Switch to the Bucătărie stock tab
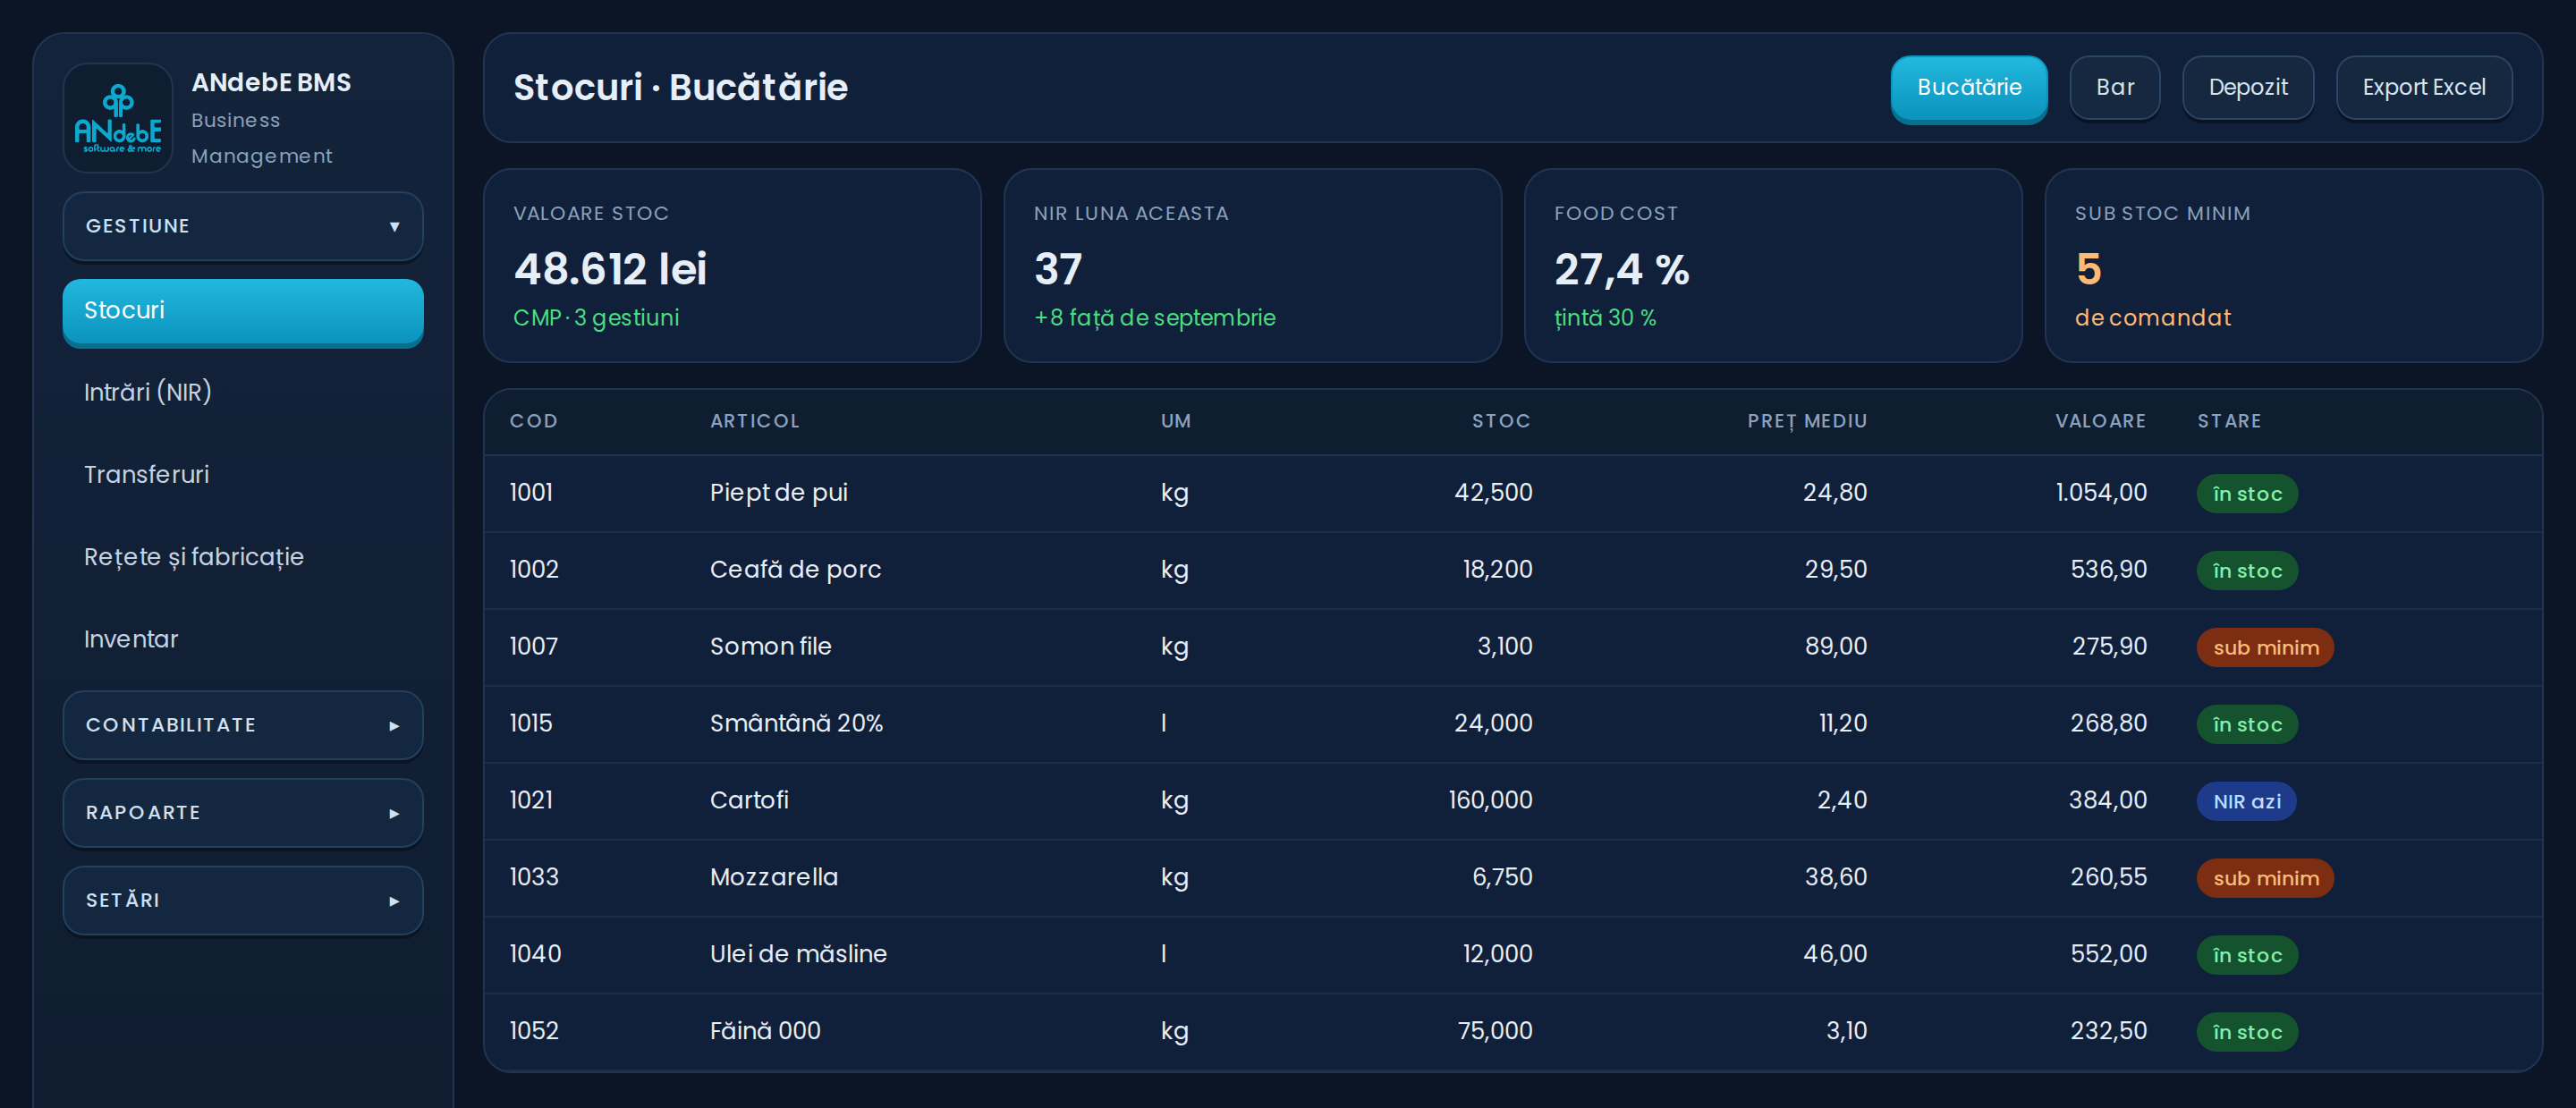The image size is (2576, 1108). point(1969,88)
